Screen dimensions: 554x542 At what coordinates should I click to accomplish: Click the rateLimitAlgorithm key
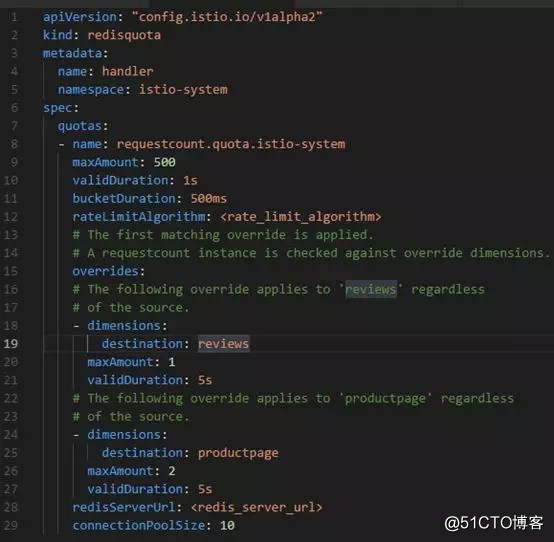pyautogui.click(x=139, y=217)
